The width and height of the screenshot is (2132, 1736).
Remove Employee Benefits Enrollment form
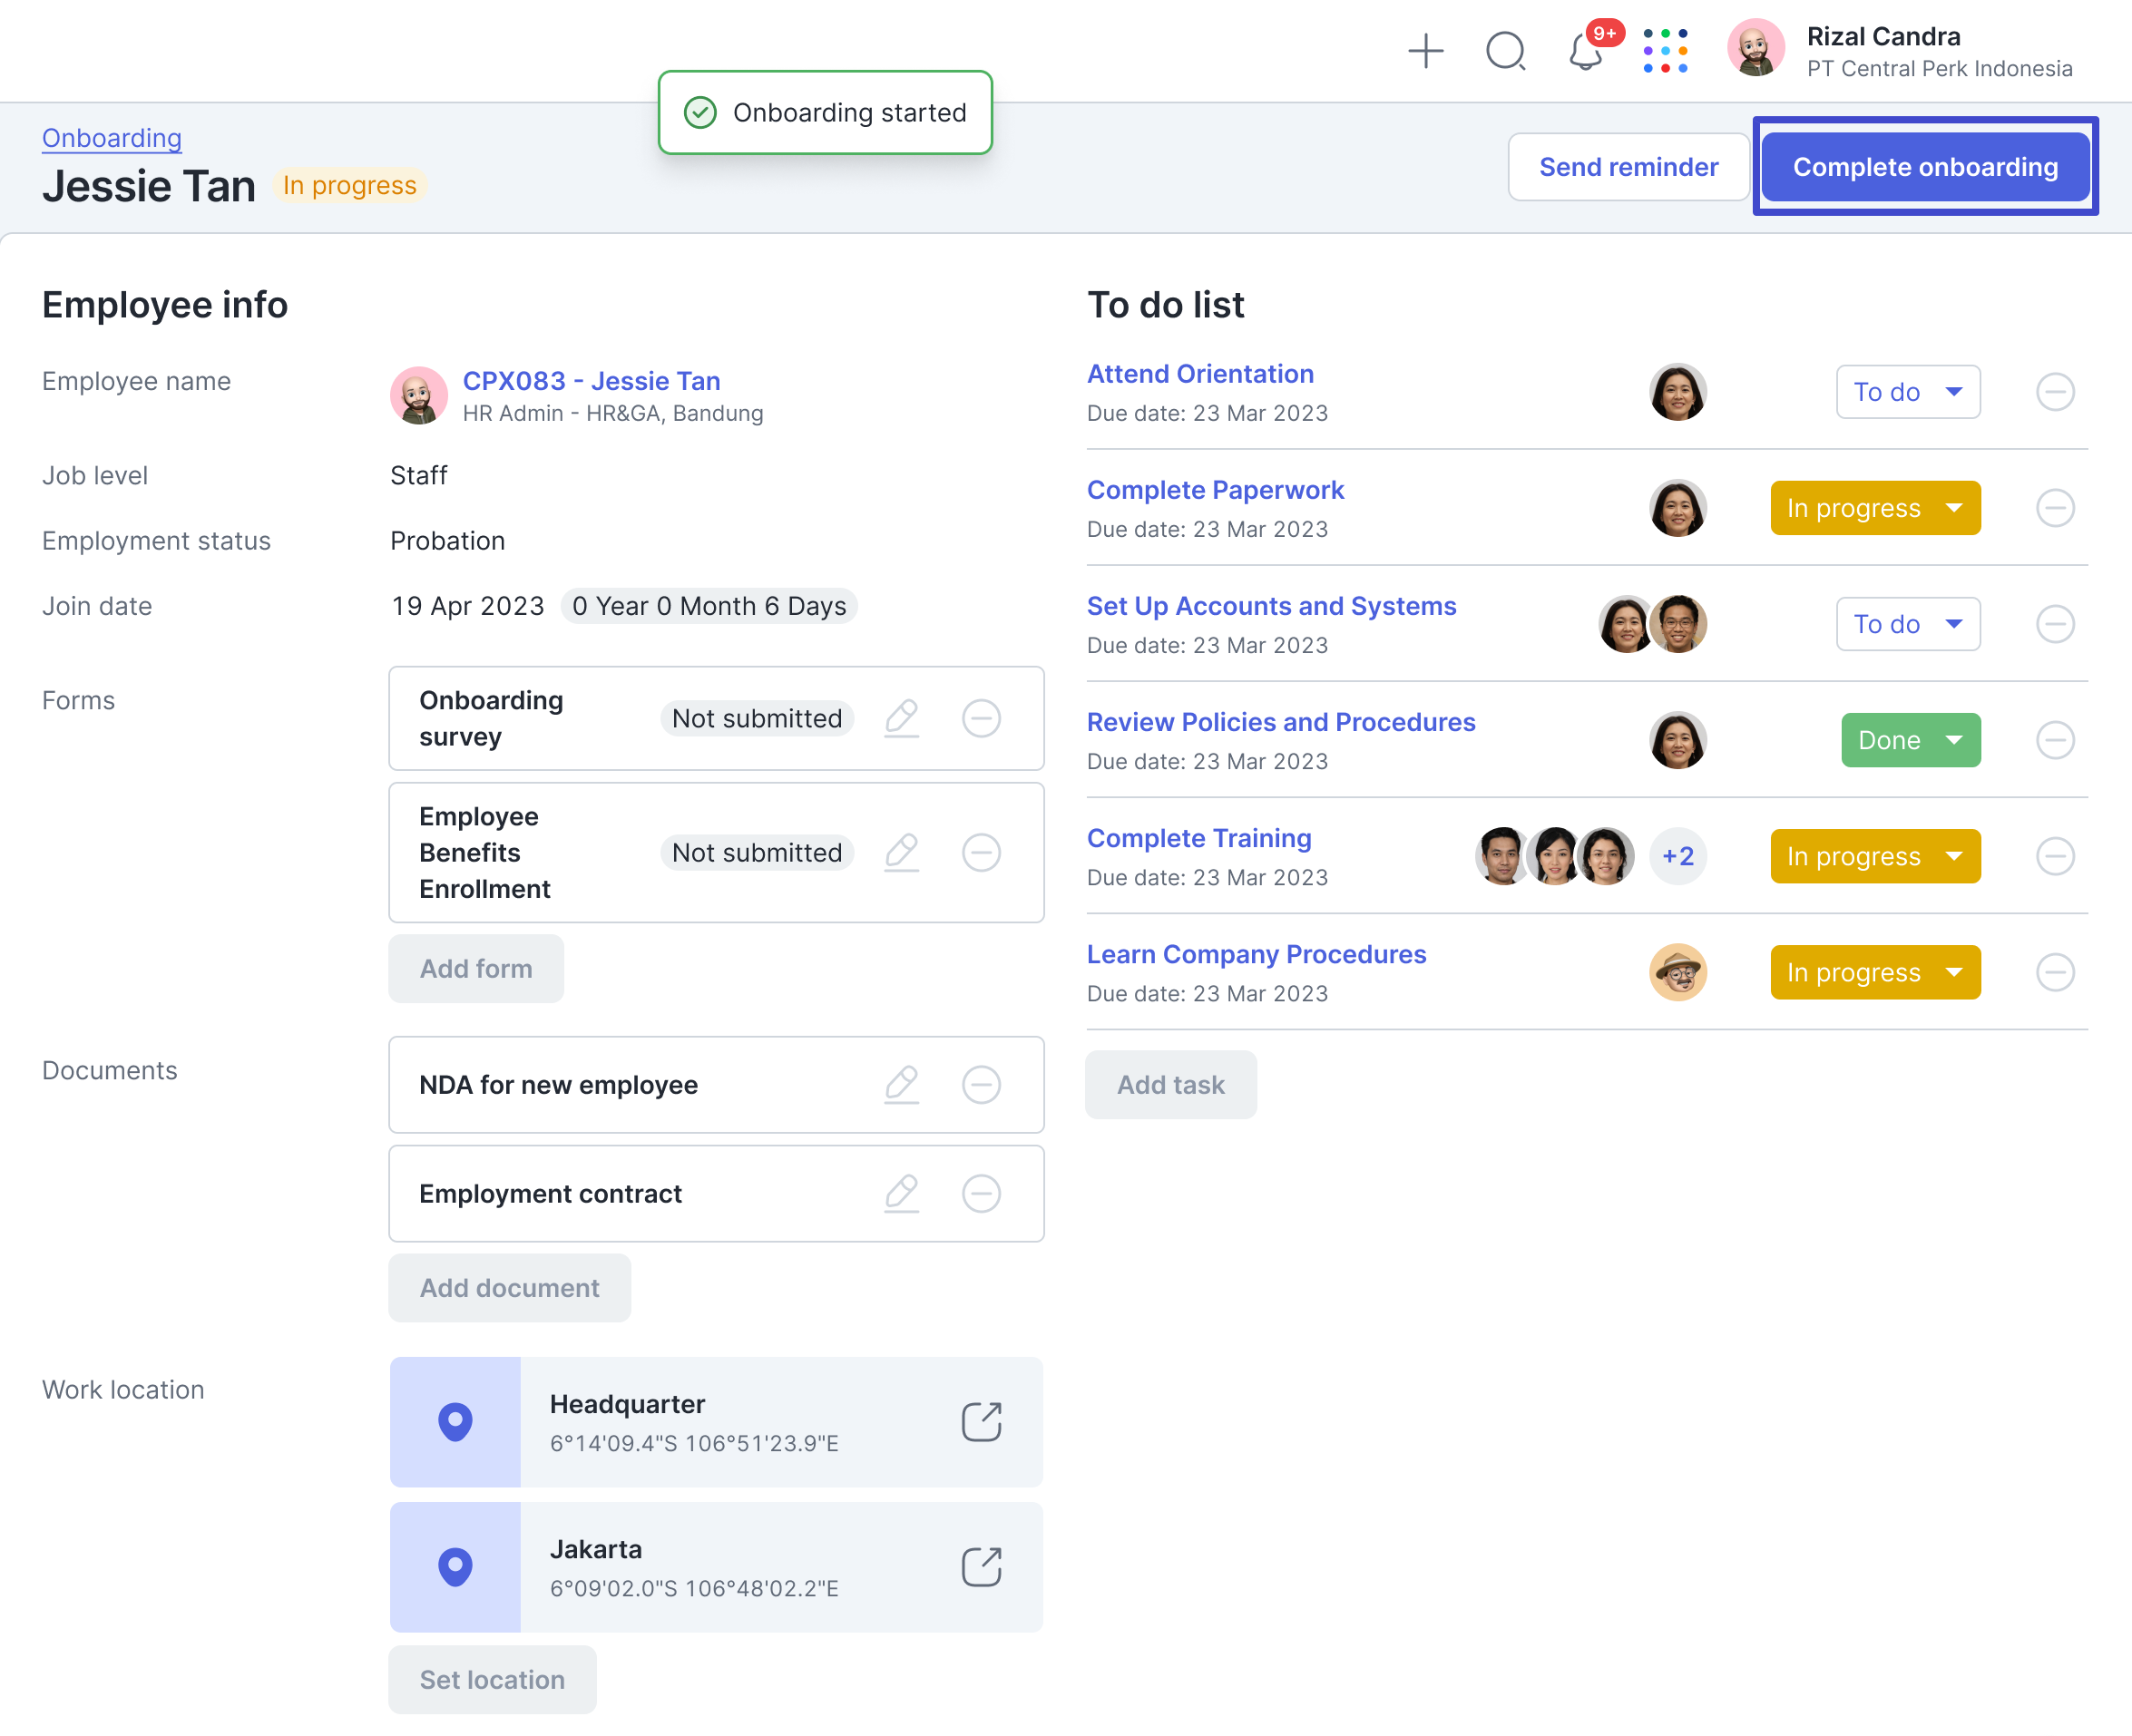pyautogui.click(x=981, y=852)
